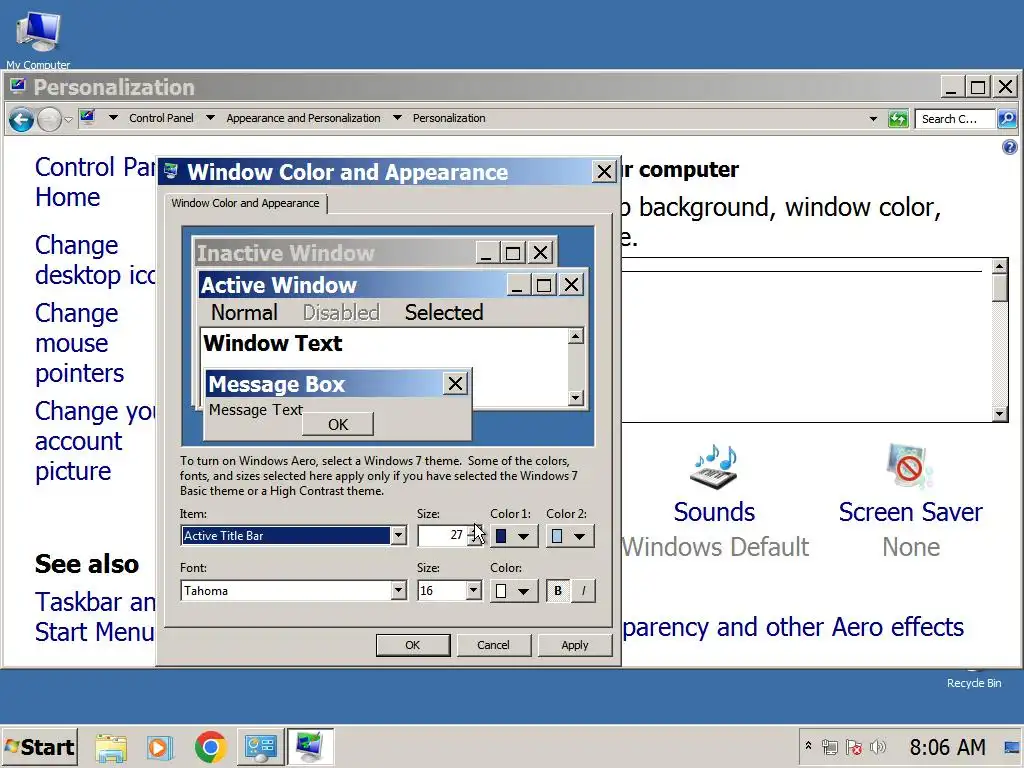Click the clock showing 8:06 AM
The width and height of the screenshot is (1024, 768).
(x=947, y=746)
